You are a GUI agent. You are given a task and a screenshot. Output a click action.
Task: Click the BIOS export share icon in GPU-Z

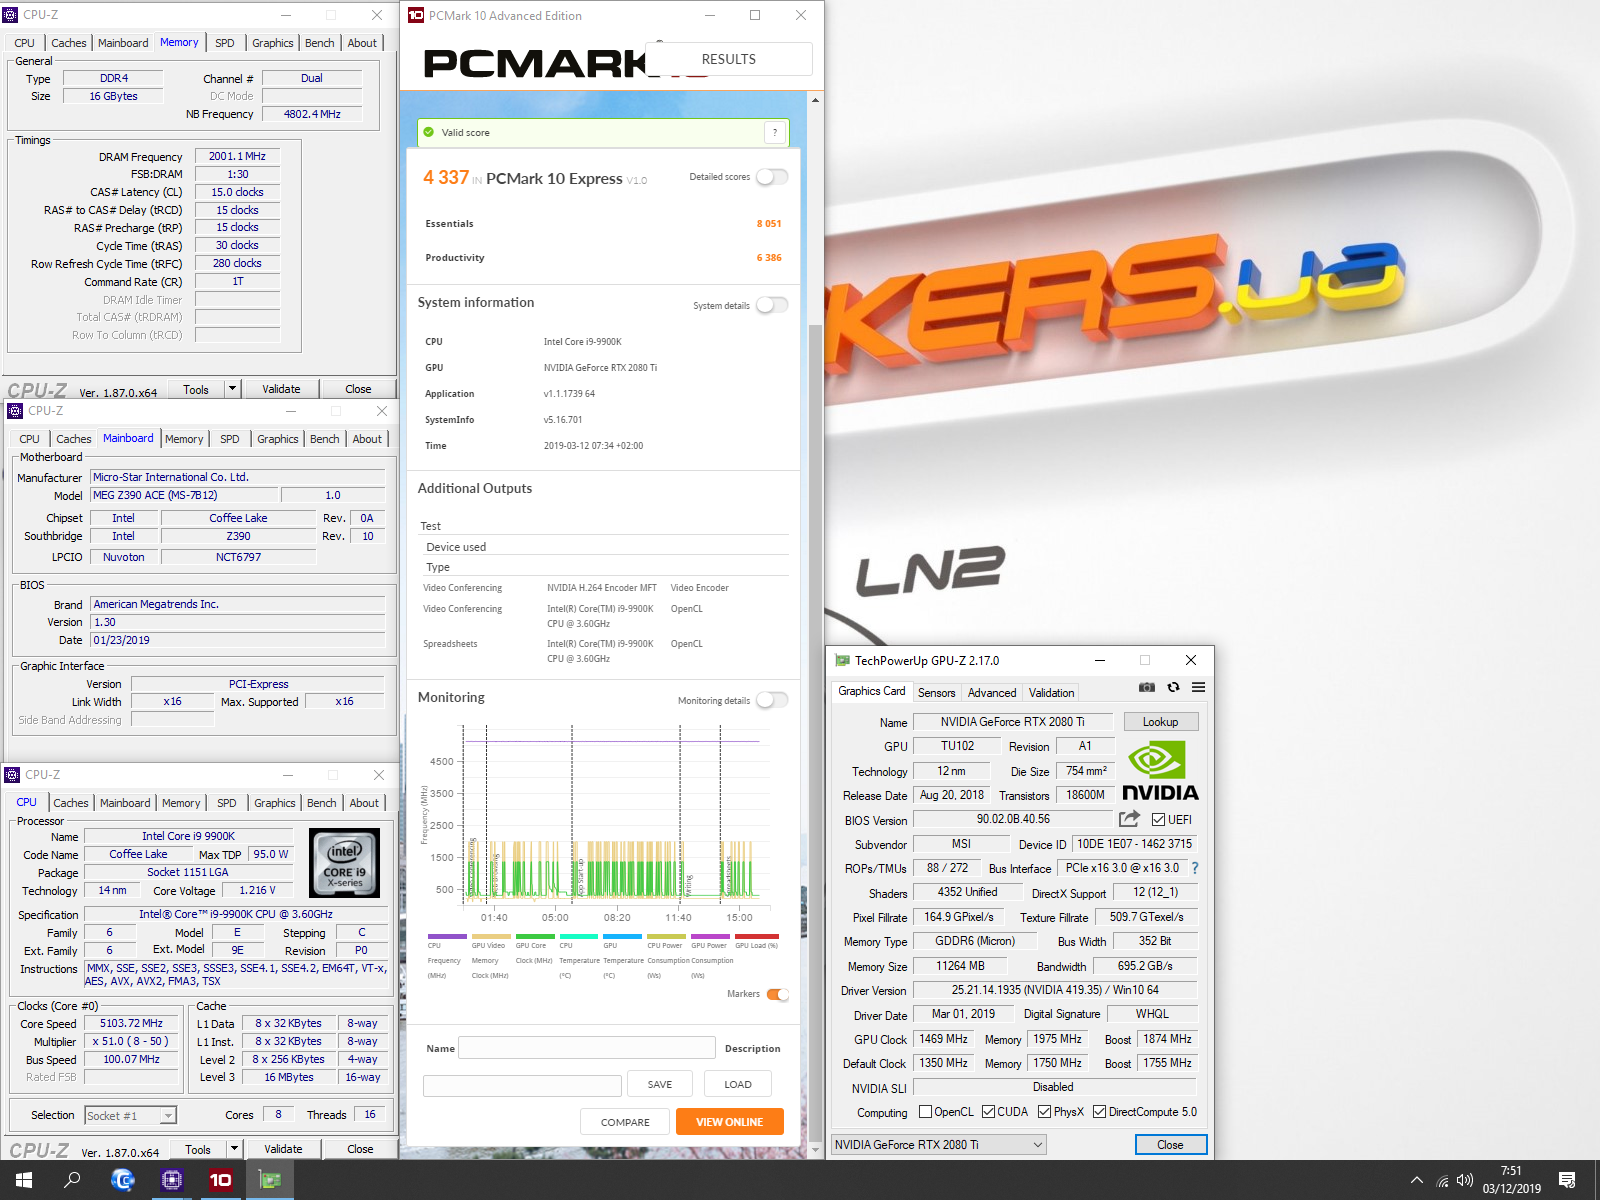pos(1129,819)
